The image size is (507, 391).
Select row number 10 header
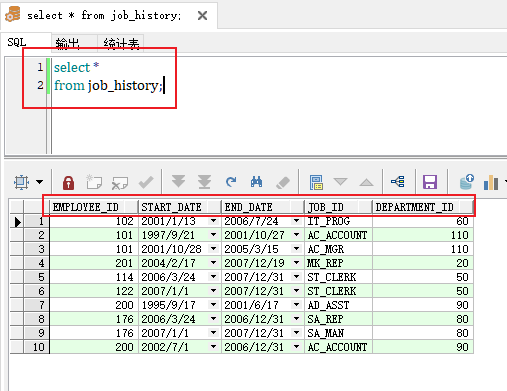37,347
